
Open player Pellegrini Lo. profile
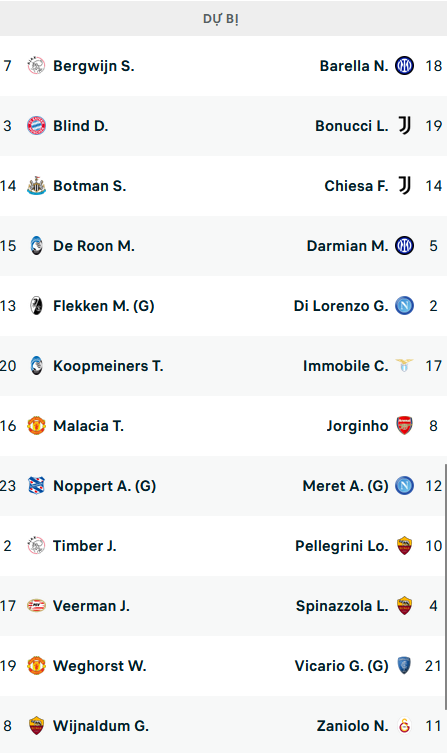pyautogui.click(x=341, y=546)
